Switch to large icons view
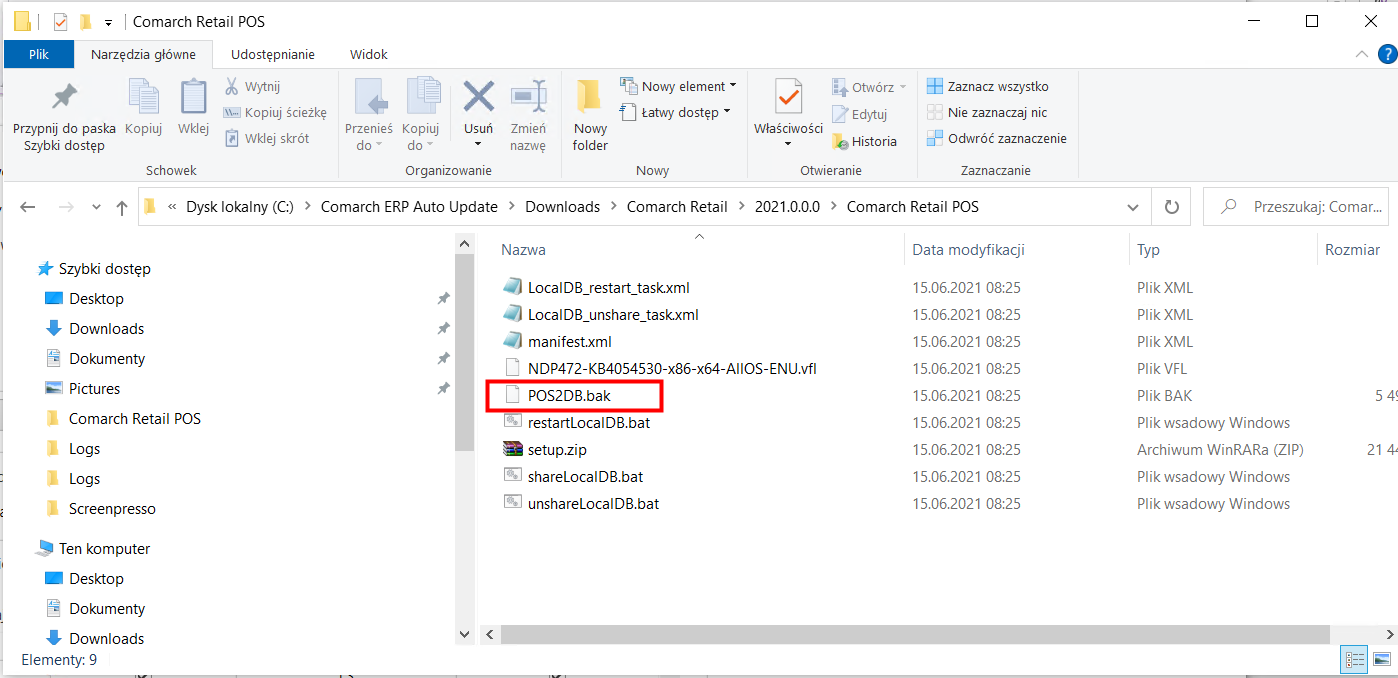The image size is (1398, 678). coord(1381,660)
